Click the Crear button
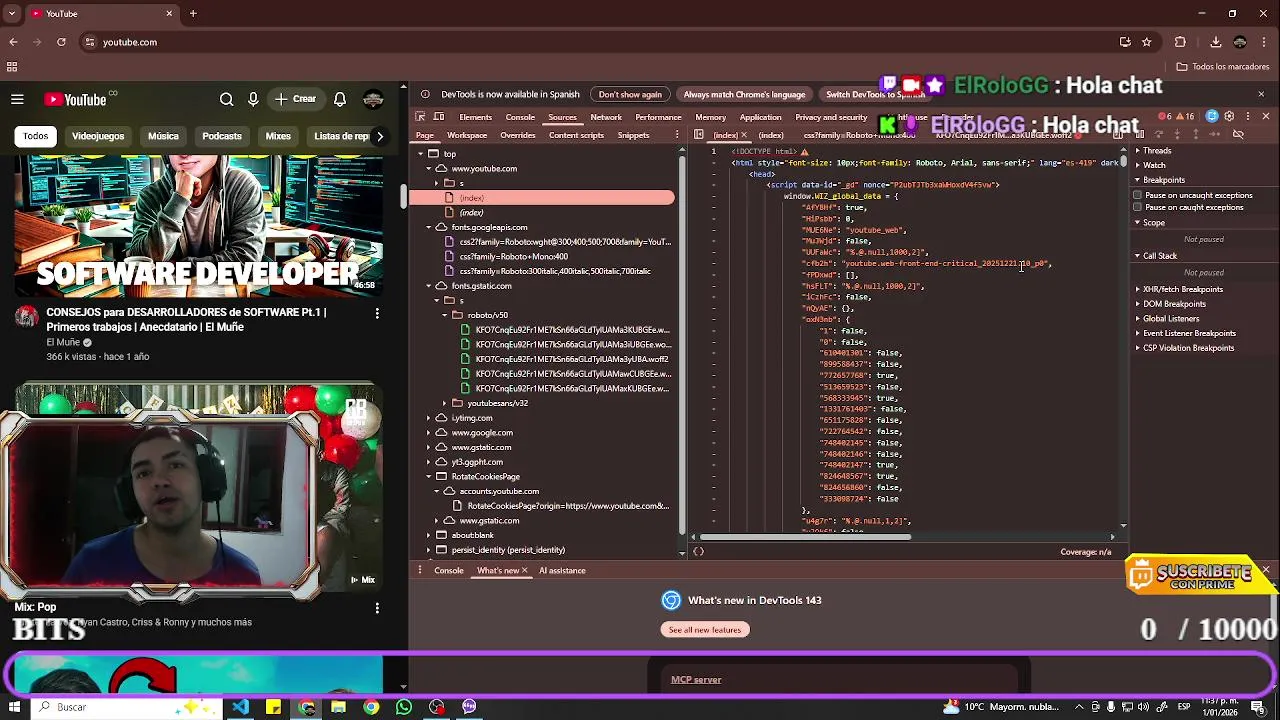1280x720 pixels. coord(296,99)
